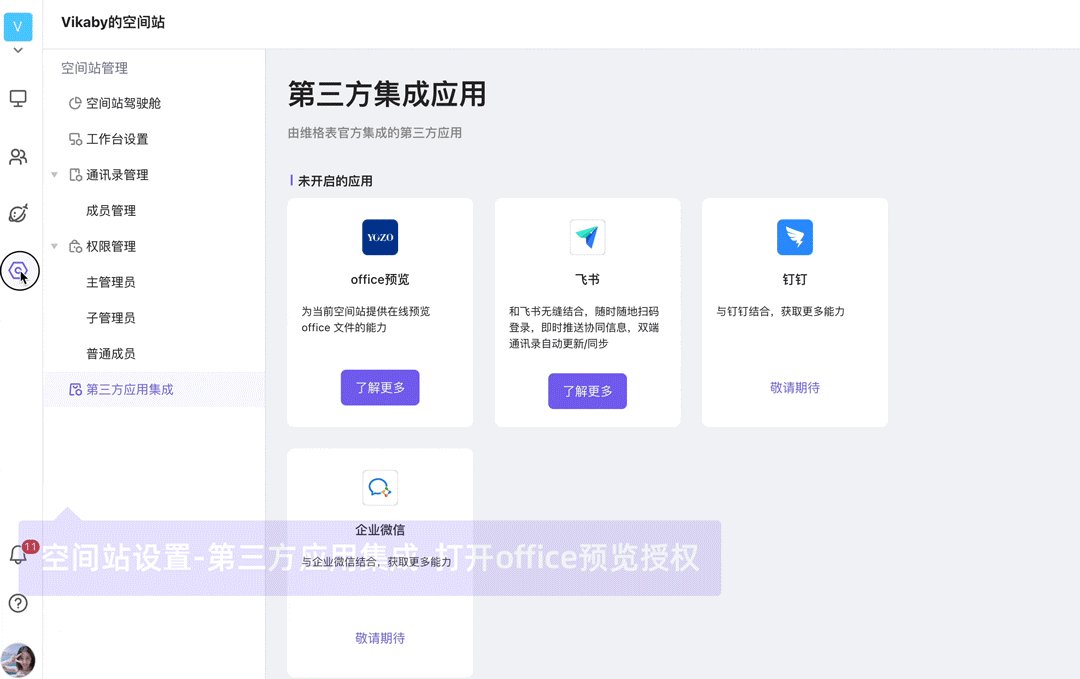Click the 飞书 app icon
This screenshot has width=1080, height=679.
(588, 238)
